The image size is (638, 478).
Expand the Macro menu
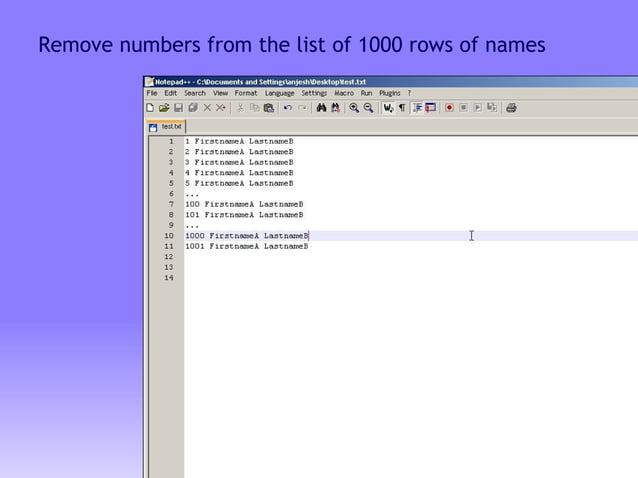coord(344,93)
